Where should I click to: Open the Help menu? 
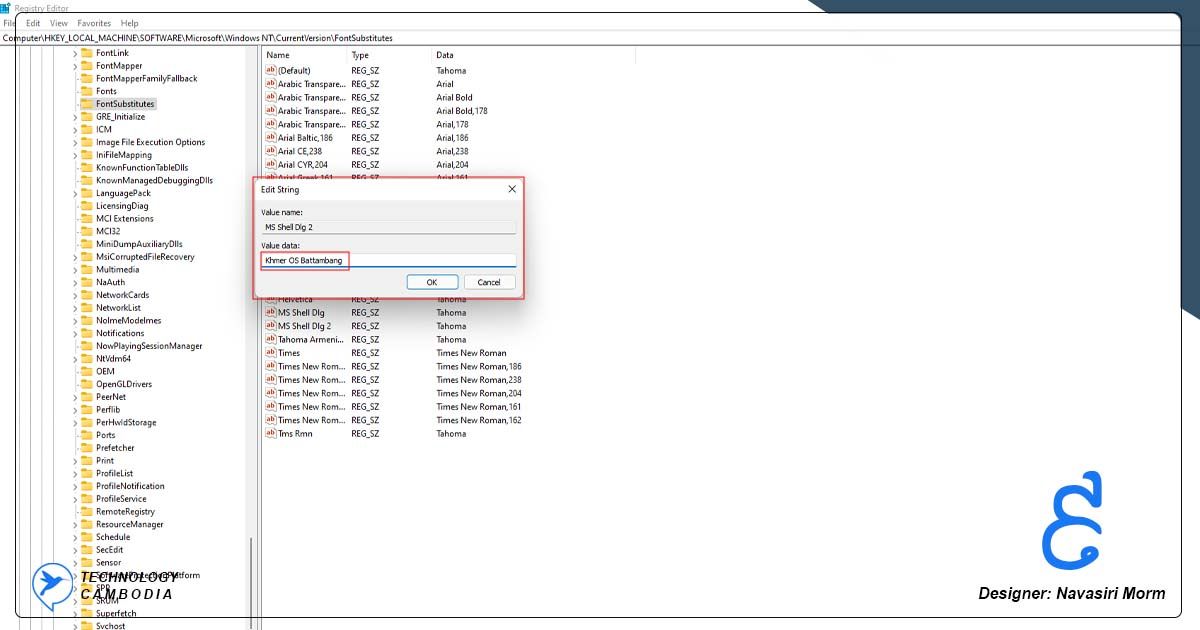point(130,23)
